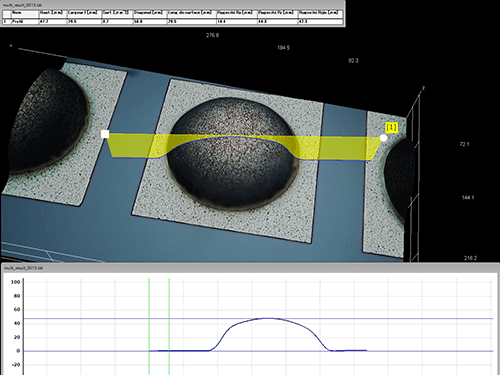Viewport: 500px width, 375px height.
Task: Click the 144.1 axis label in 3D view
Action: (x=468, y=197)
